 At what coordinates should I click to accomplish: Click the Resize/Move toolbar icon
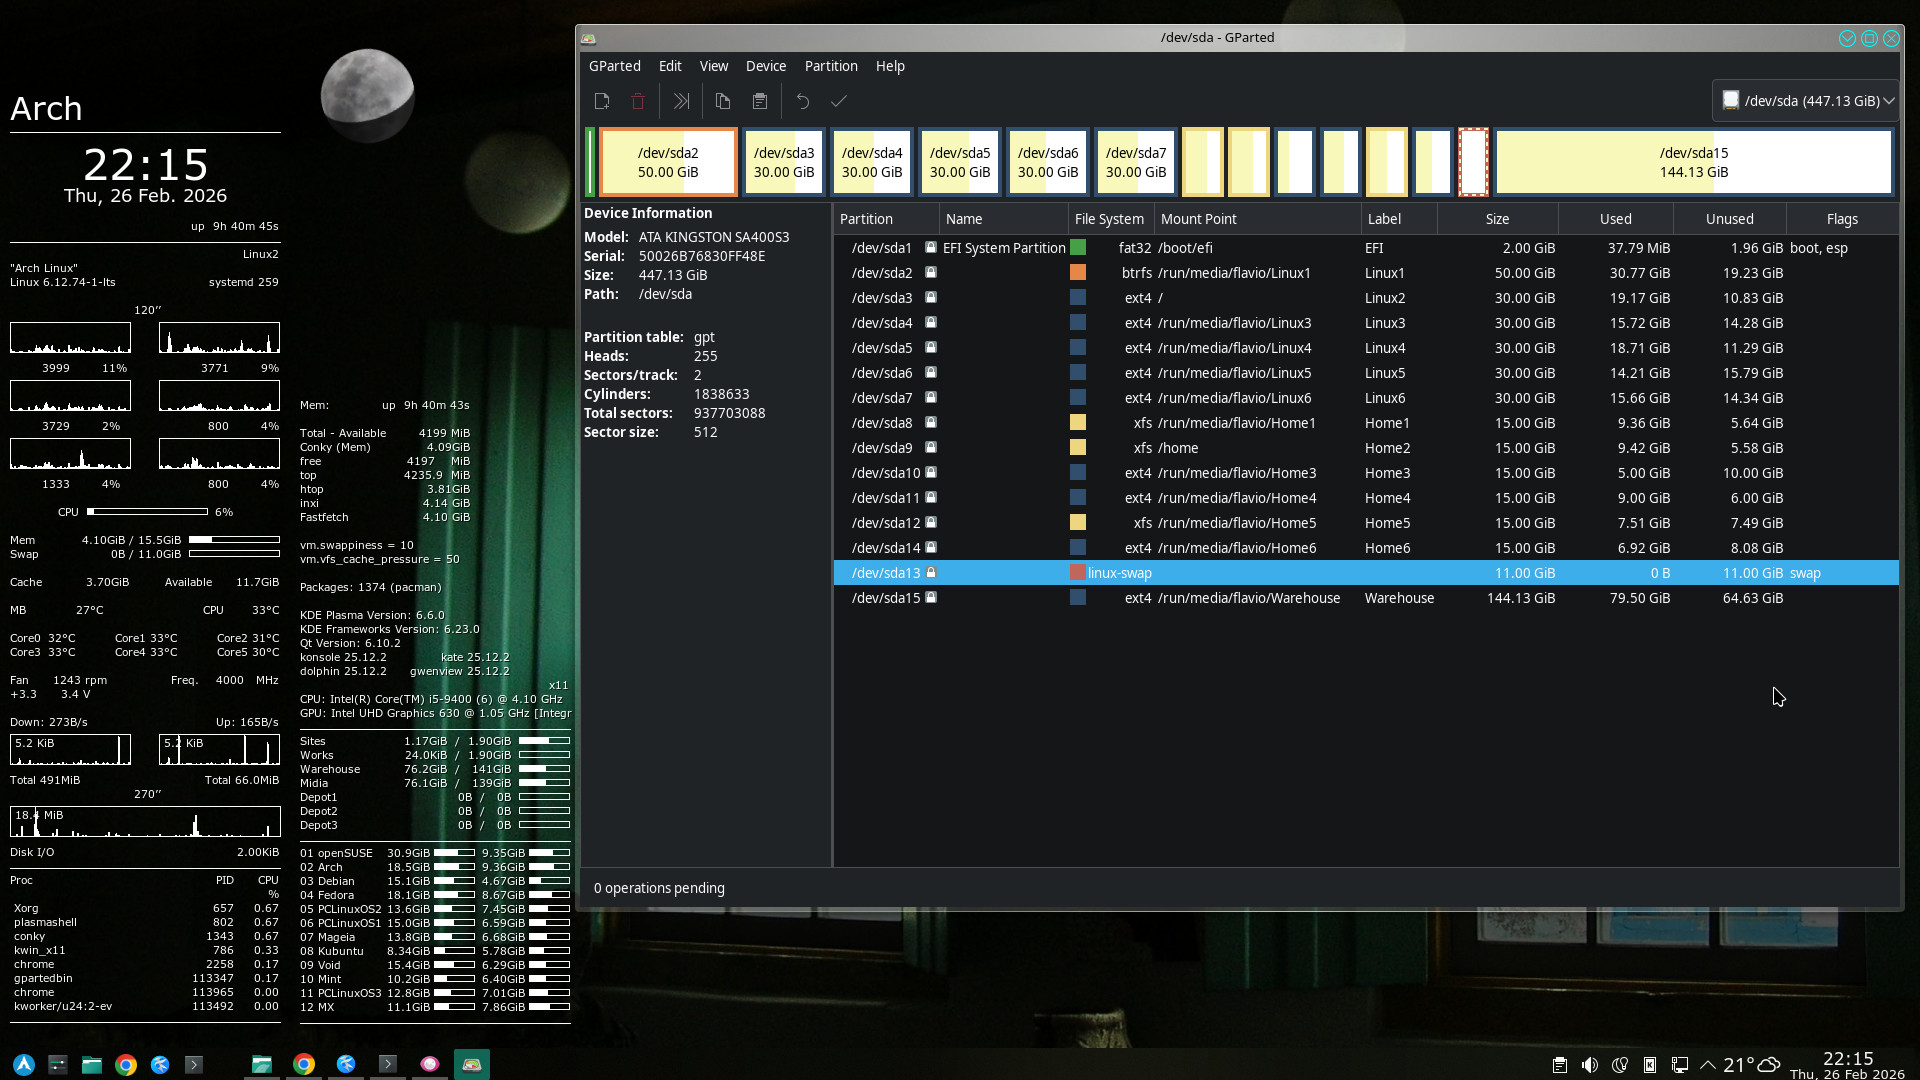tap(682, 101)
